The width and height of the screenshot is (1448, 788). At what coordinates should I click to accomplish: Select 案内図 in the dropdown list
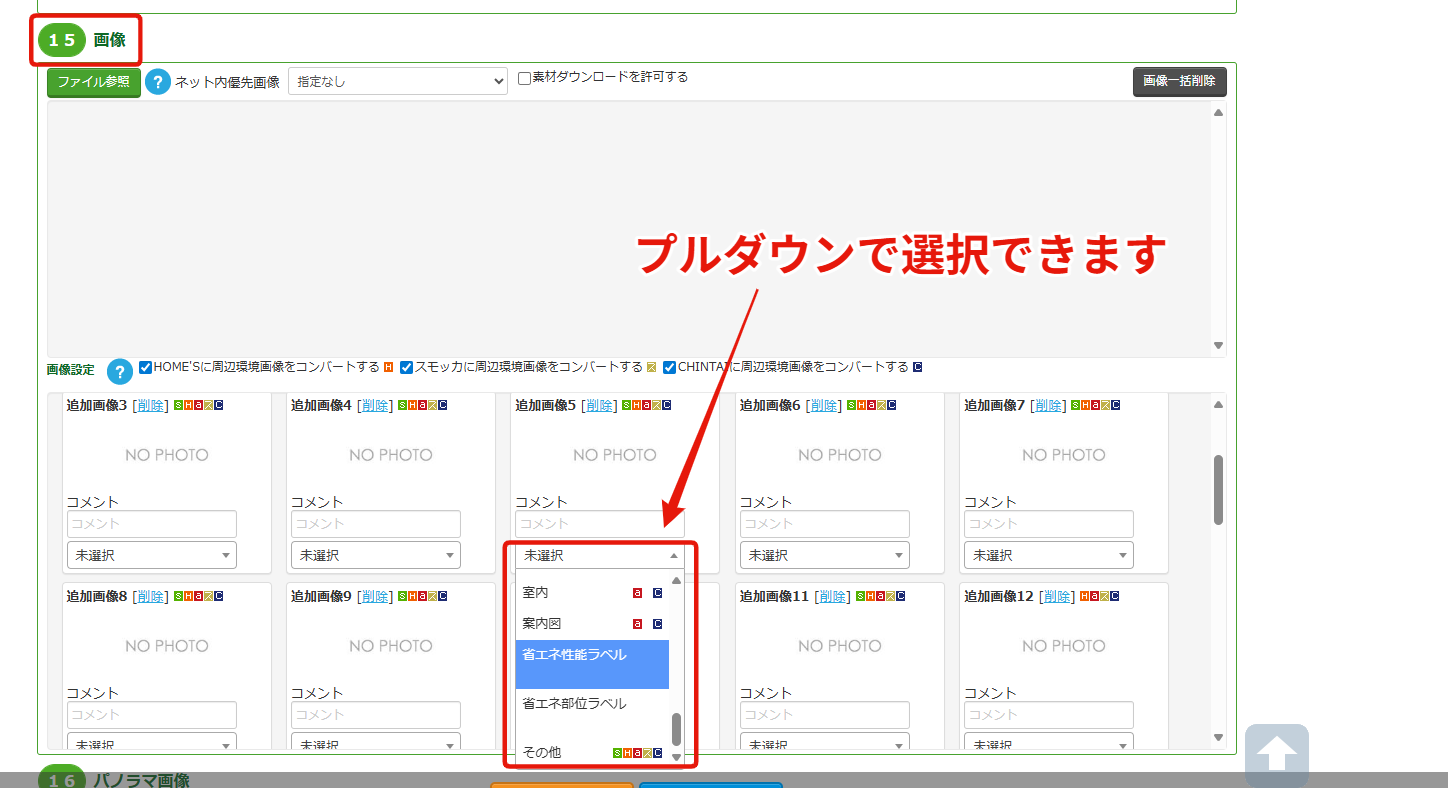[592, 623]
